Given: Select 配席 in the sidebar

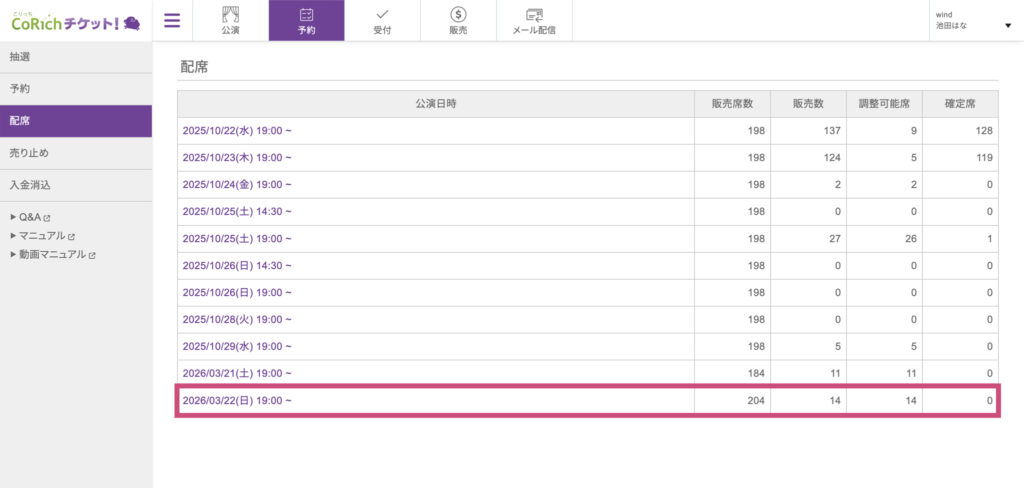Looking at the screenshot, I should click(x=20, y=121).
